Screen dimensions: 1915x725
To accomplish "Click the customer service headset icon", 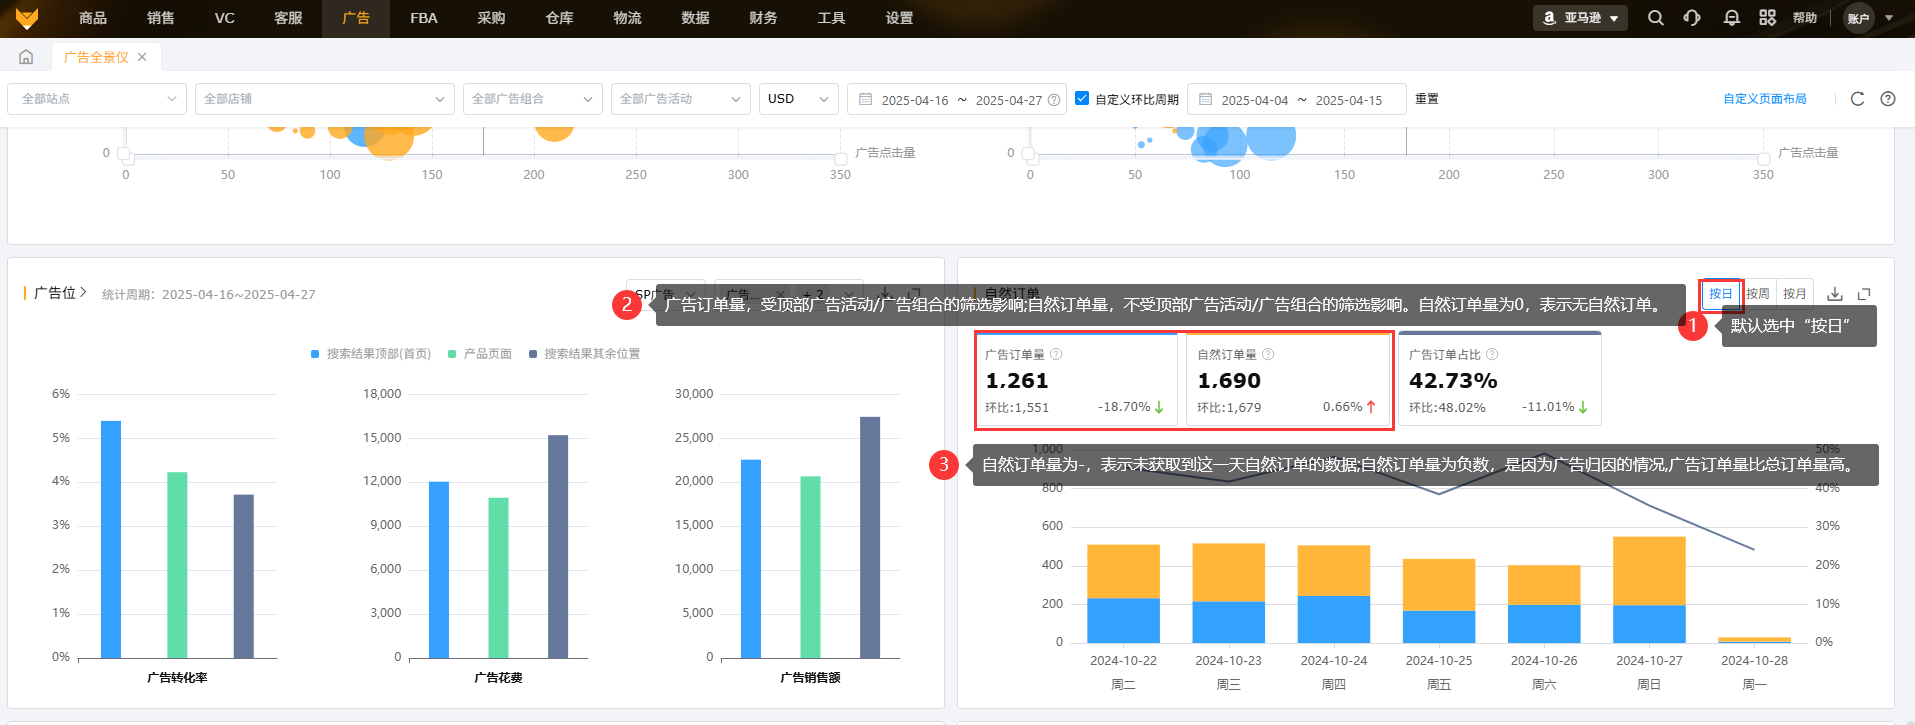I will coord(1692,18).
